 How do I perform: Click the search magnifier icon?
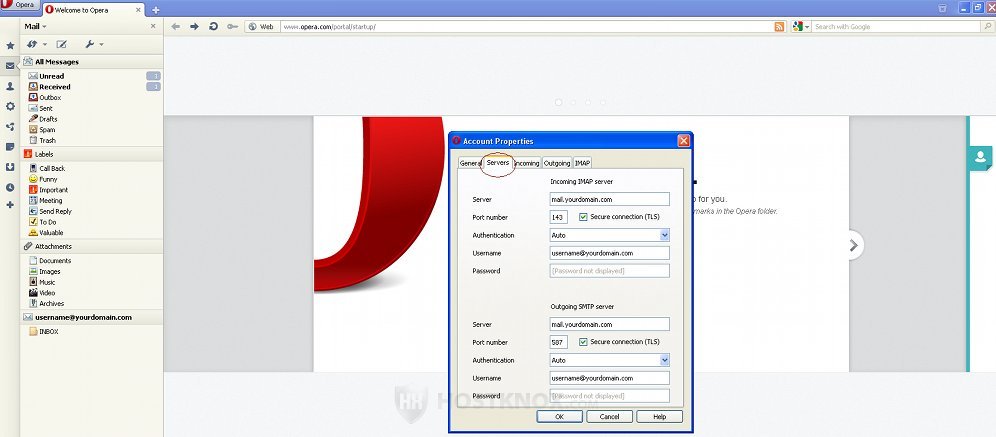[x=988, y=27]
